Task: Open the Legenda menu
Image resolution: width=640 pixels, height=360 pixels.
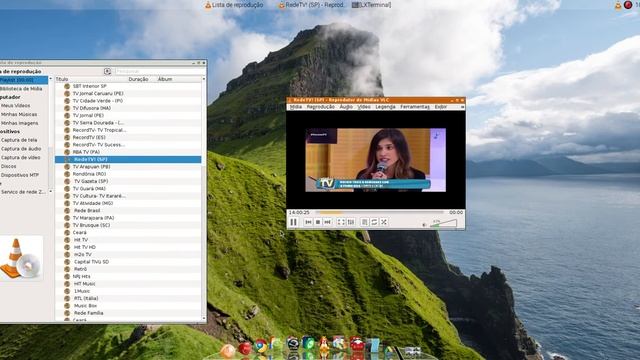Action: [x=385, y=107]
